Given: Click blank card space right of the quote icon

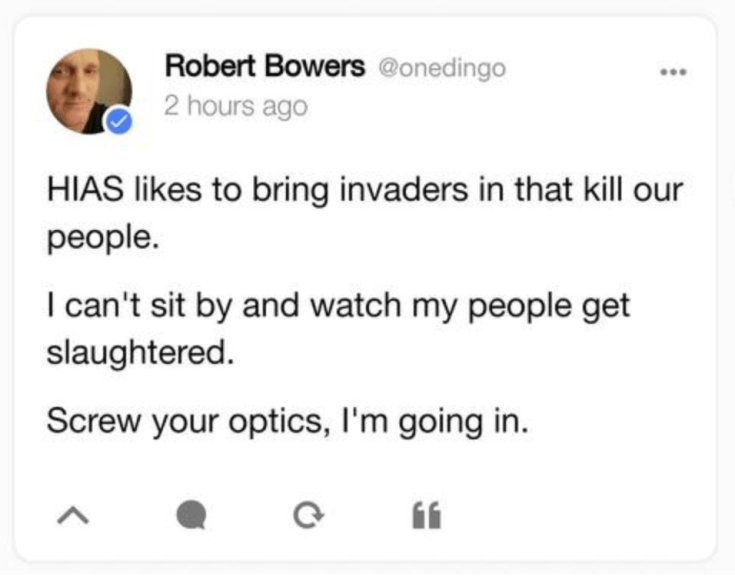Looking at the screenshot, I should [570, 516].
